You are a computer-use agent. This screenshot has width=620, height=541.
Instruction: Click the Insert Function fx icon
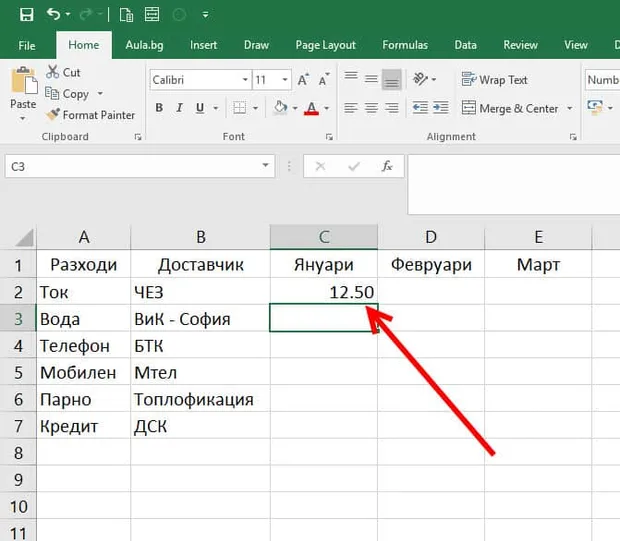pyautogui.click(x=387, y=166)
